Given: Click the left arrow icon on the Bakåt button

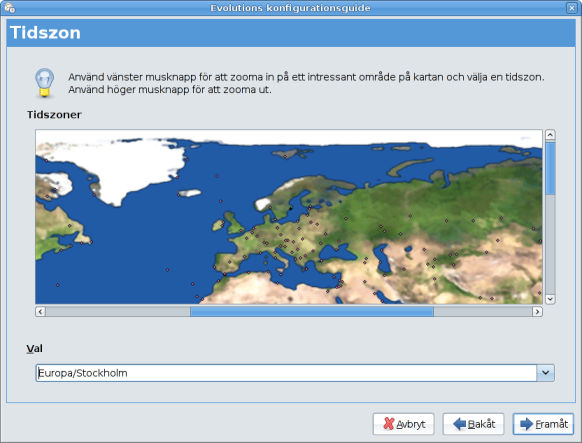Looking at the screenshot, I should (459, 424).
